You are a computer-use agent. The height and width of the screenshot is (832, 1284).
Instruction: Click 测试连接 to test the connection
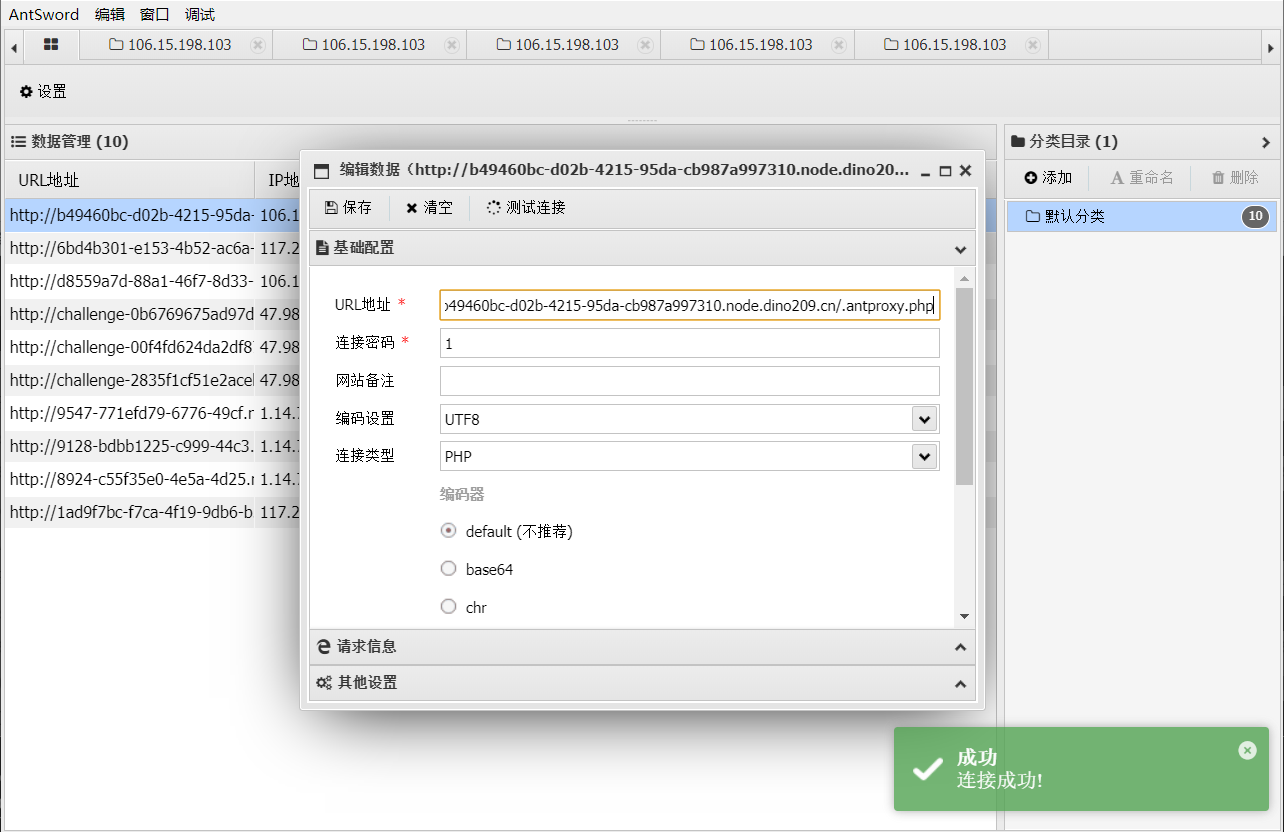click(526, 208)
